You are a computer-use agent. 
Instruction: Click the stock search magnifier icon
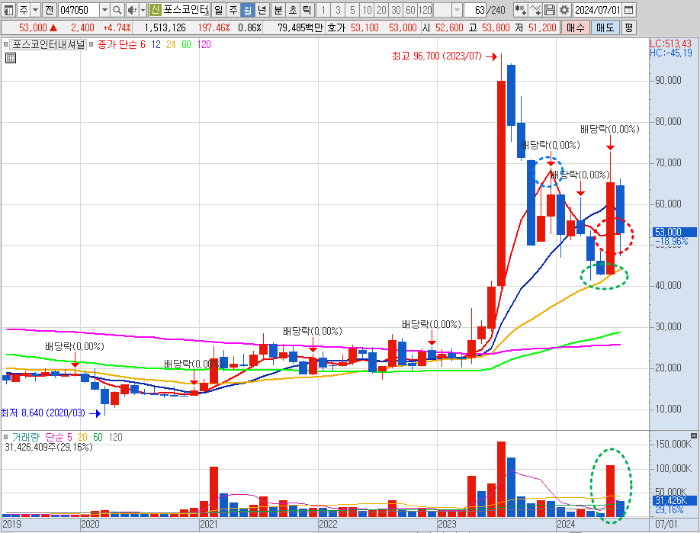pos(117,9)
